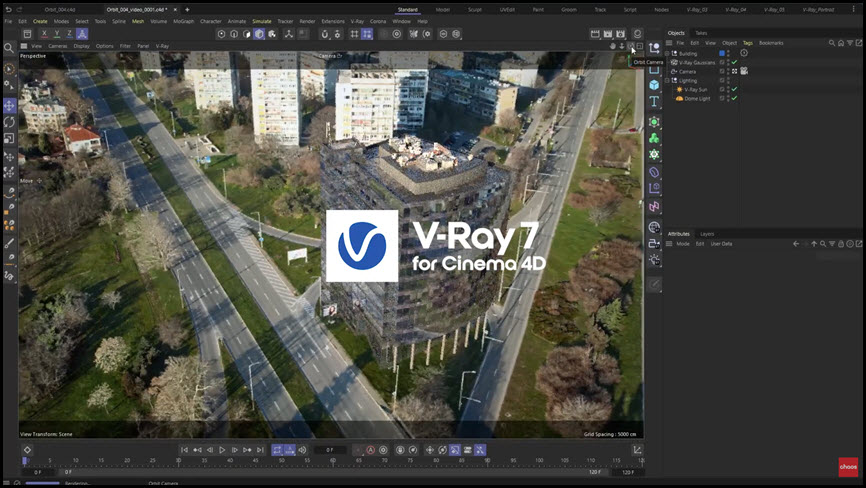
Task: Select the Rotate tool in left toolbar
Action: 9,122
